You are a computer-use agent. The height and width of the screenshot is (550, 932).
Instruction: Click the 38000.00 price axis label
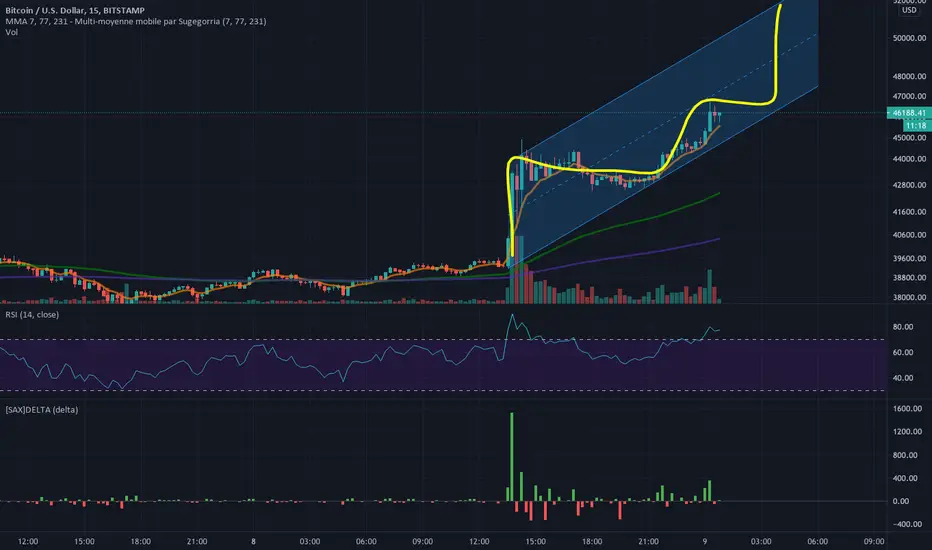click(x=909, y=297)
